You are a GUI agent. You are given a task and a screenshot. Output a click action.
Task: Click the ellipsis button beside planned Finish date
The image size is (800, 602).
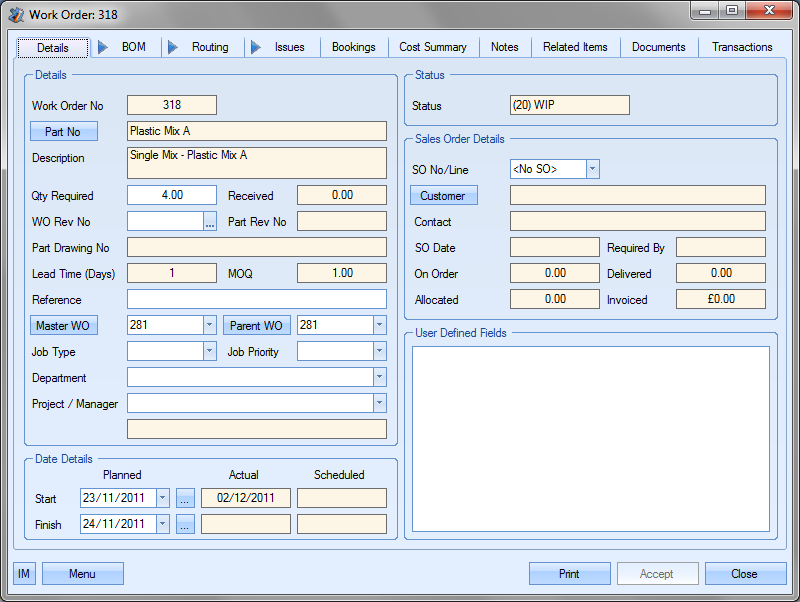pyautogui.click(x=185, y=524)
